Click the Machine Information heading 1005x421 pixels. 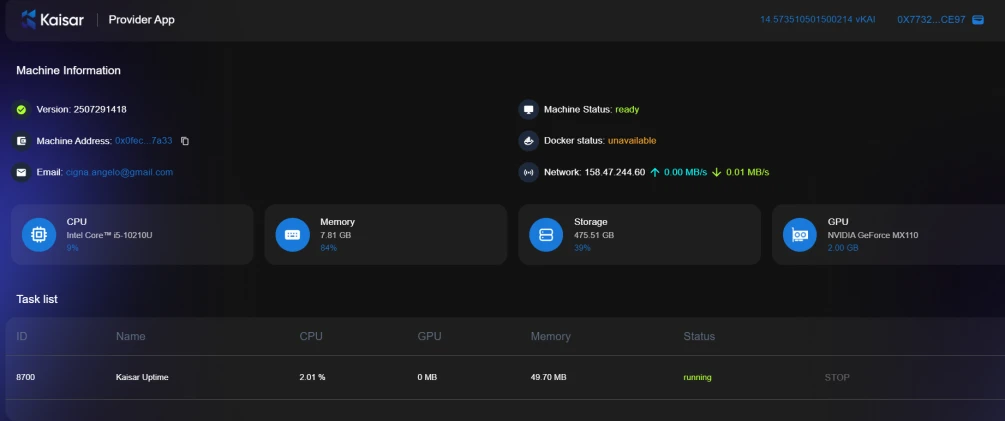point(69,70)
